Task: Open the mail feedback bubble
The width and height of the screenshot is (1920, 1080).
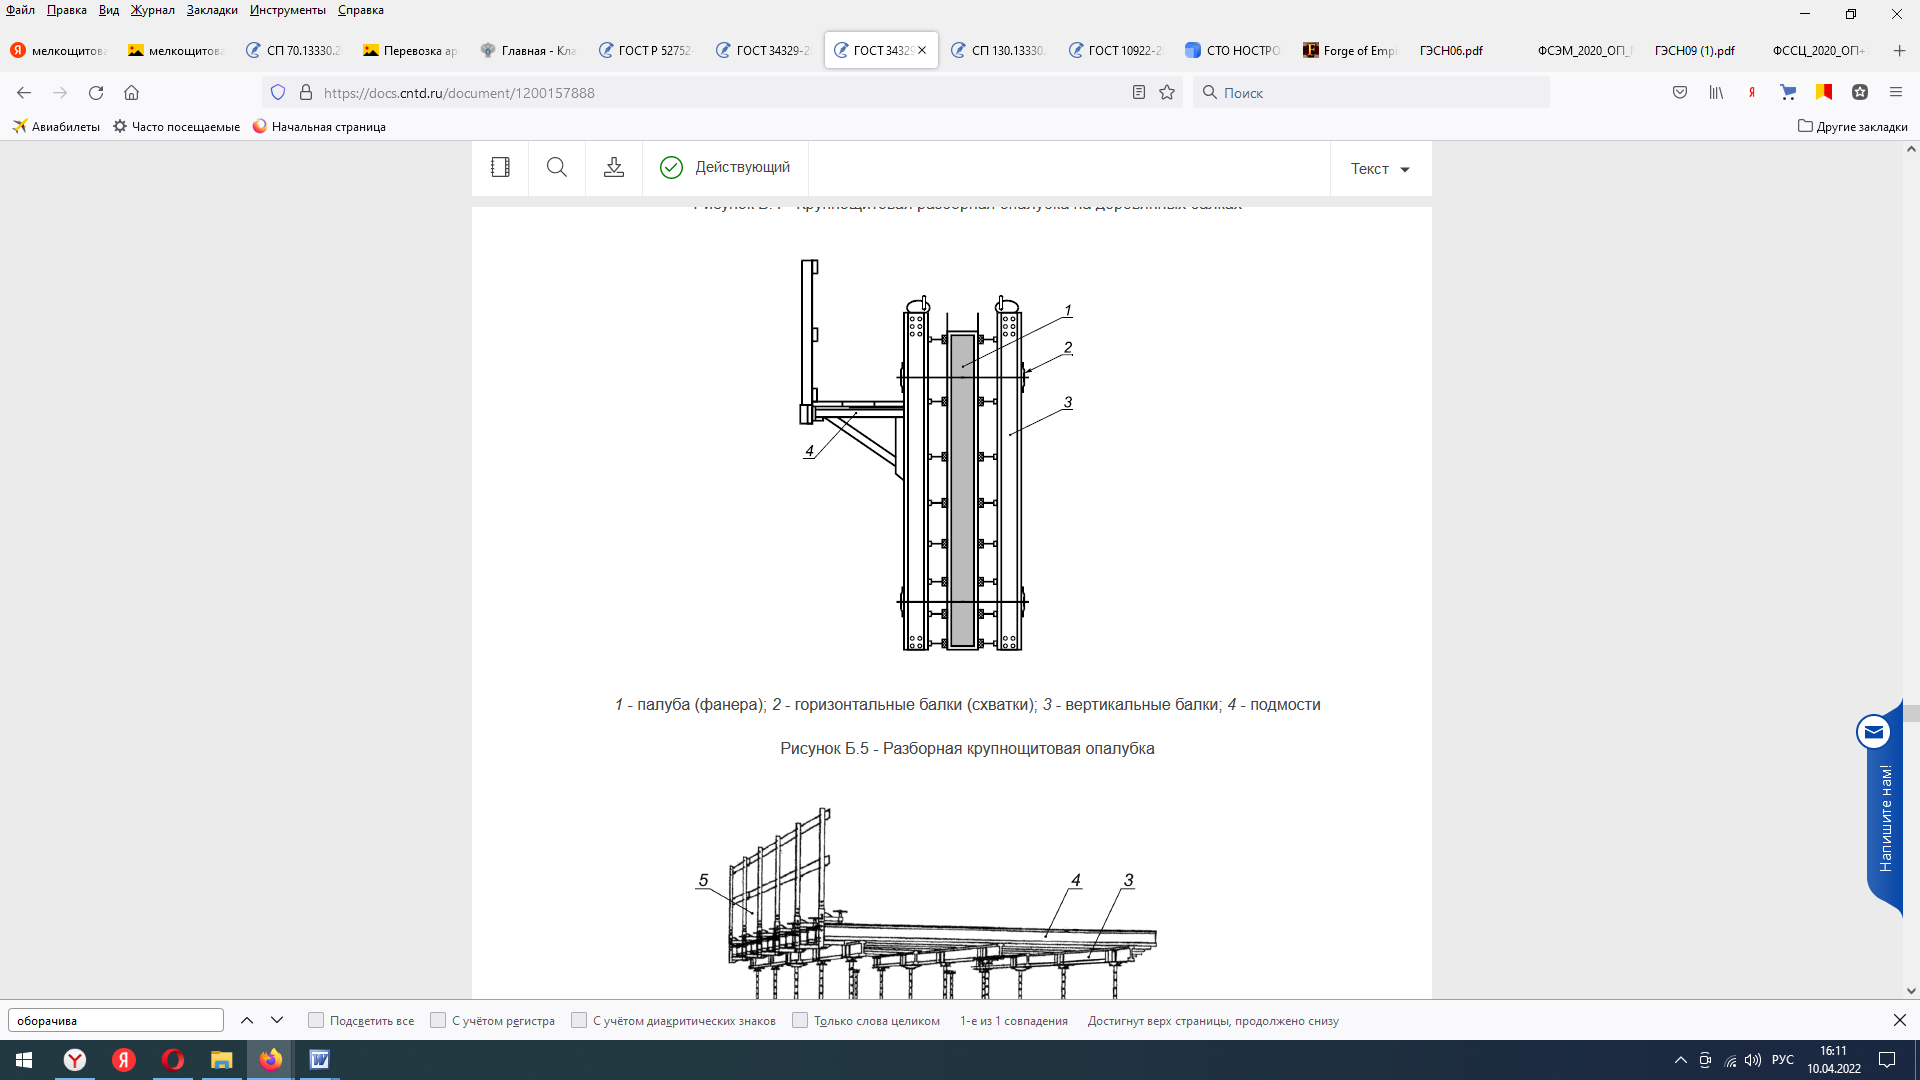Action: point(1873,732)
